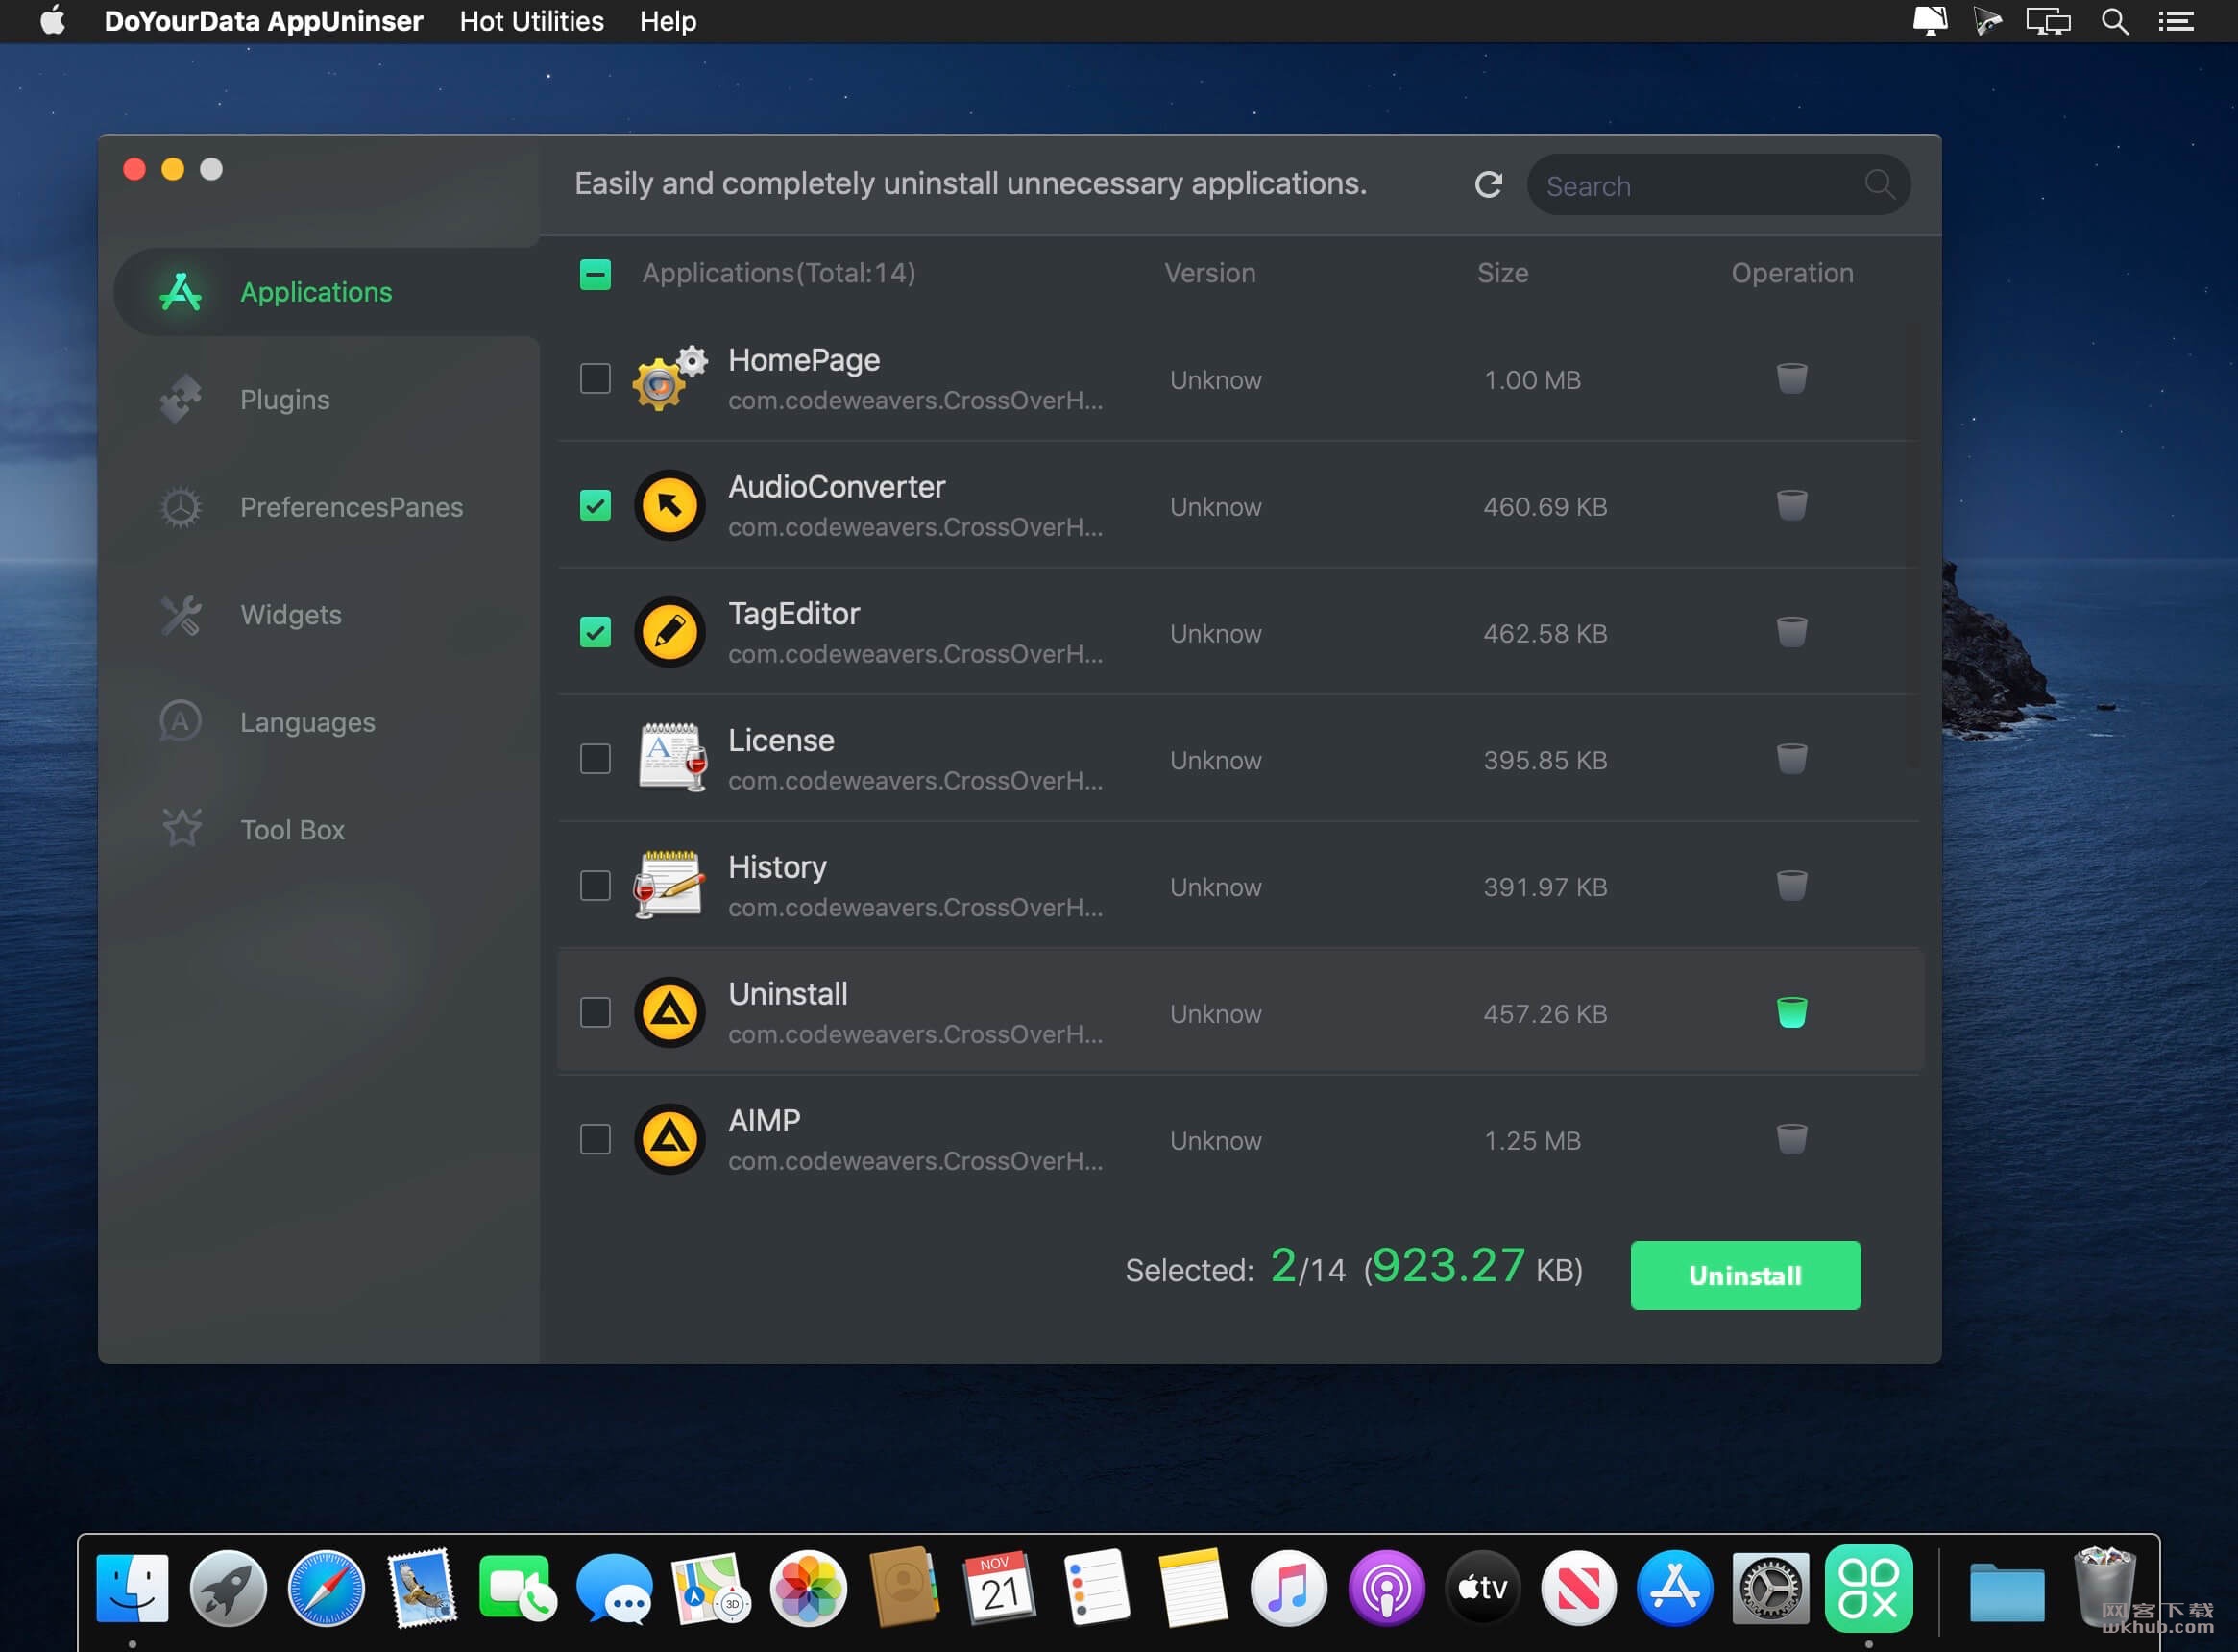Click the green Uninstall button
This screenshot has width=2238, height=1652.
coord(1745,1275)
